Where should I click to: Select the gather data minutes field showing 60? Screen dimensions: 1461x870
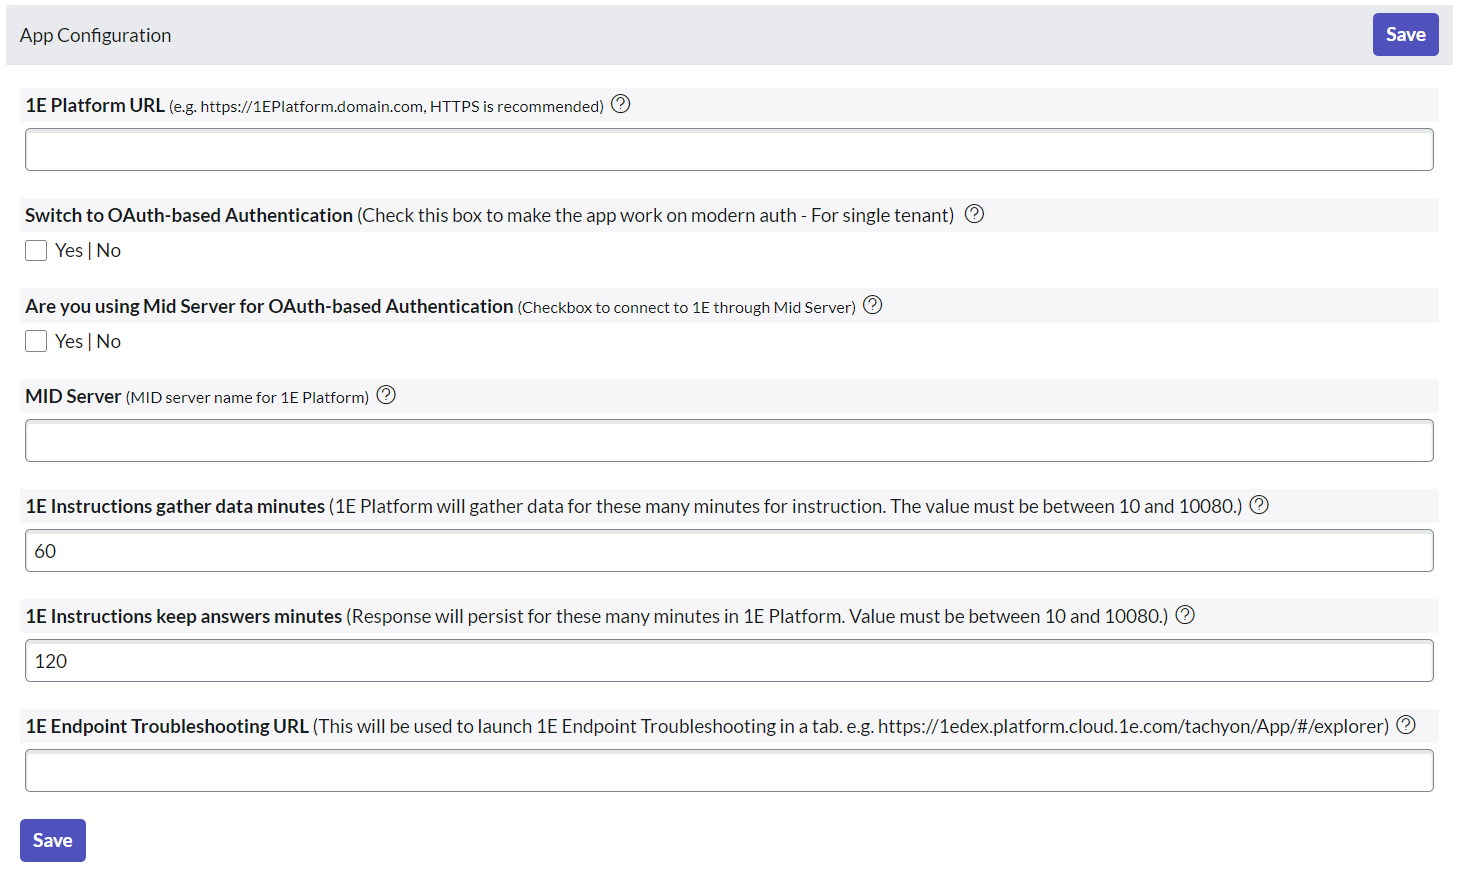tap(729, 551)
